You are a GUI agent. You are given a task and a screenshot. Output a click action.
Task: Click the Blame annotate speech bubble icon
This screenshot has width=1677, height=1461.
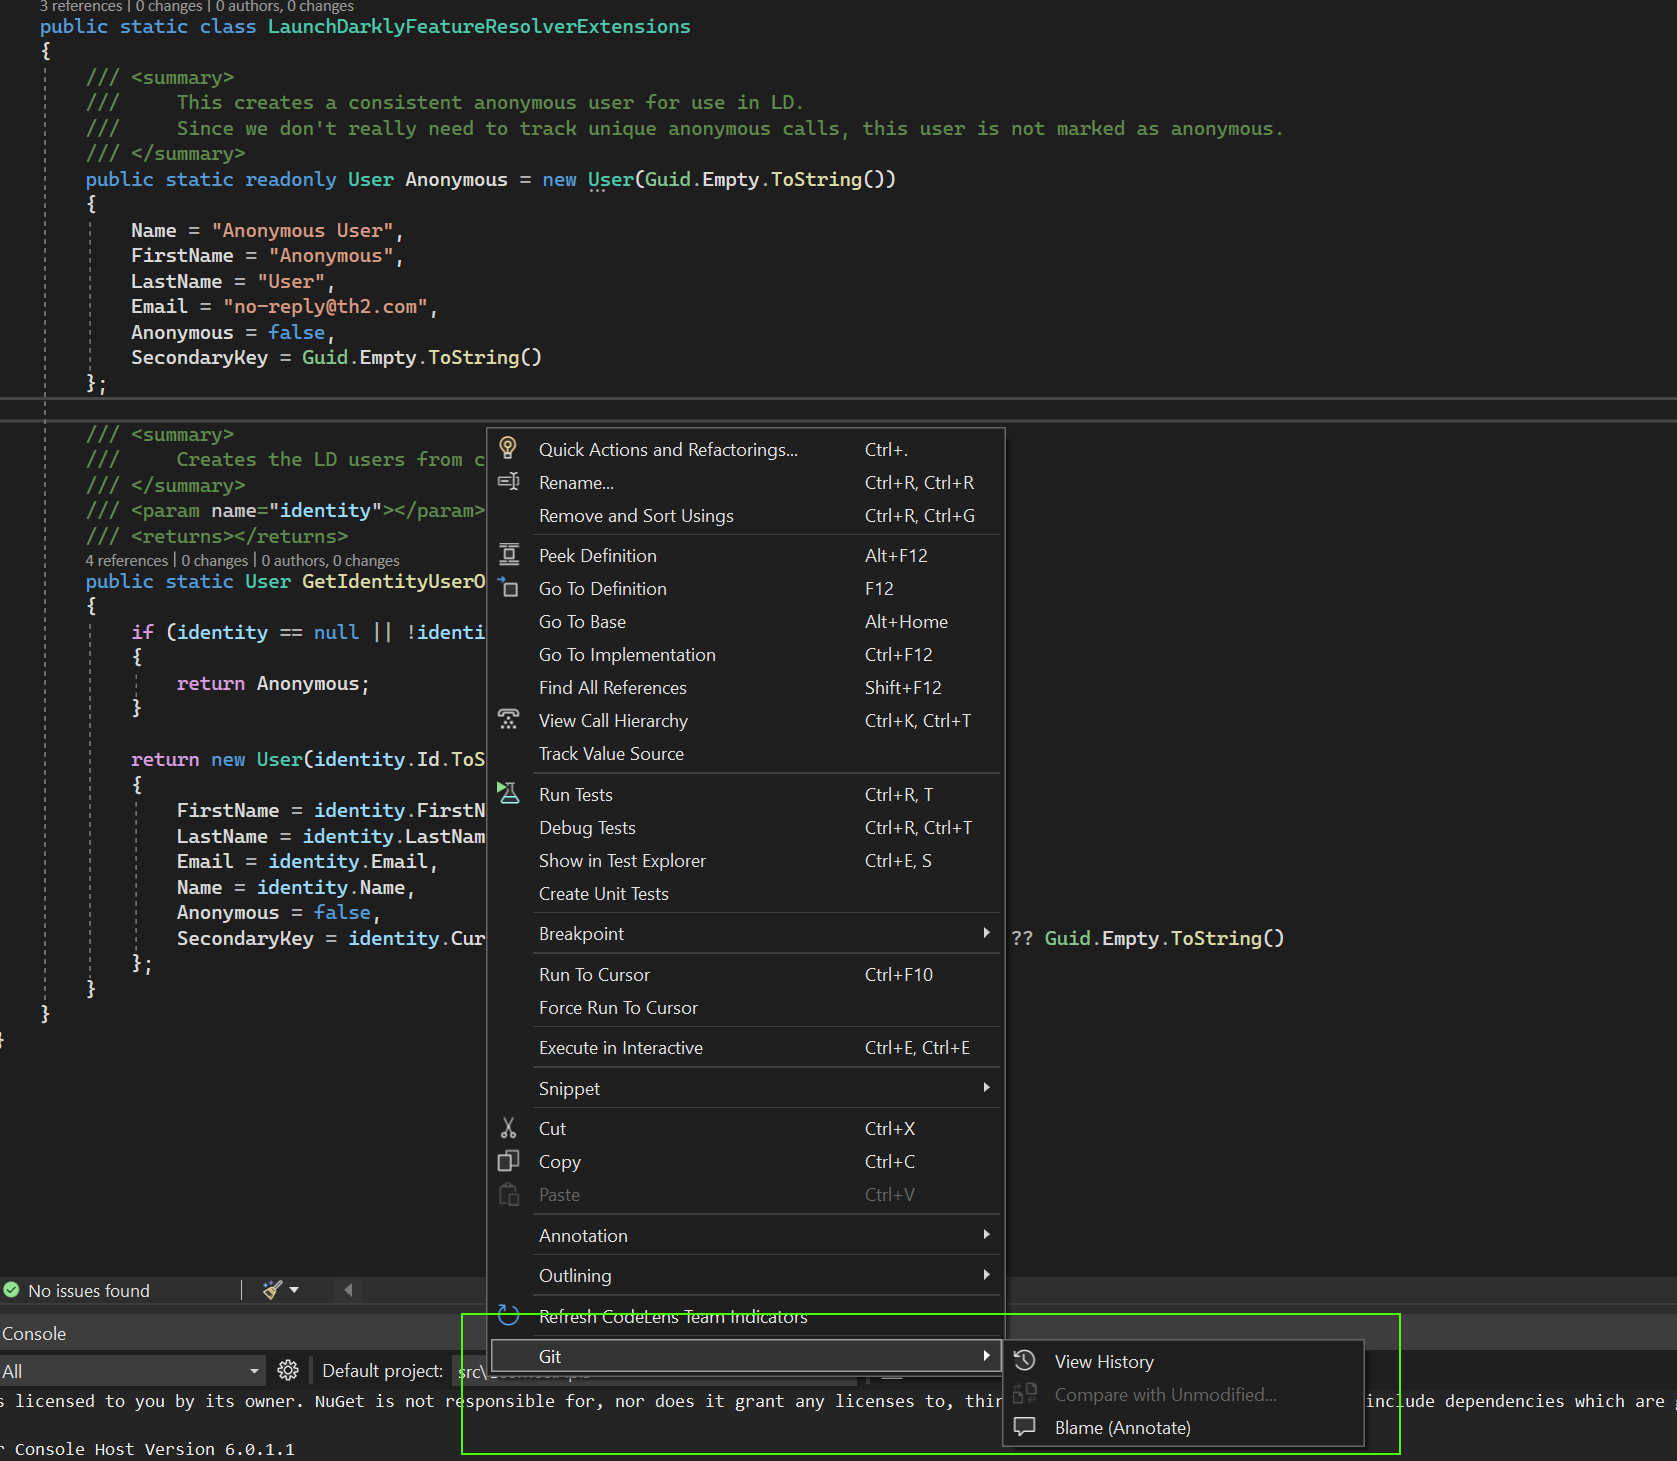pos(1024,1427)
